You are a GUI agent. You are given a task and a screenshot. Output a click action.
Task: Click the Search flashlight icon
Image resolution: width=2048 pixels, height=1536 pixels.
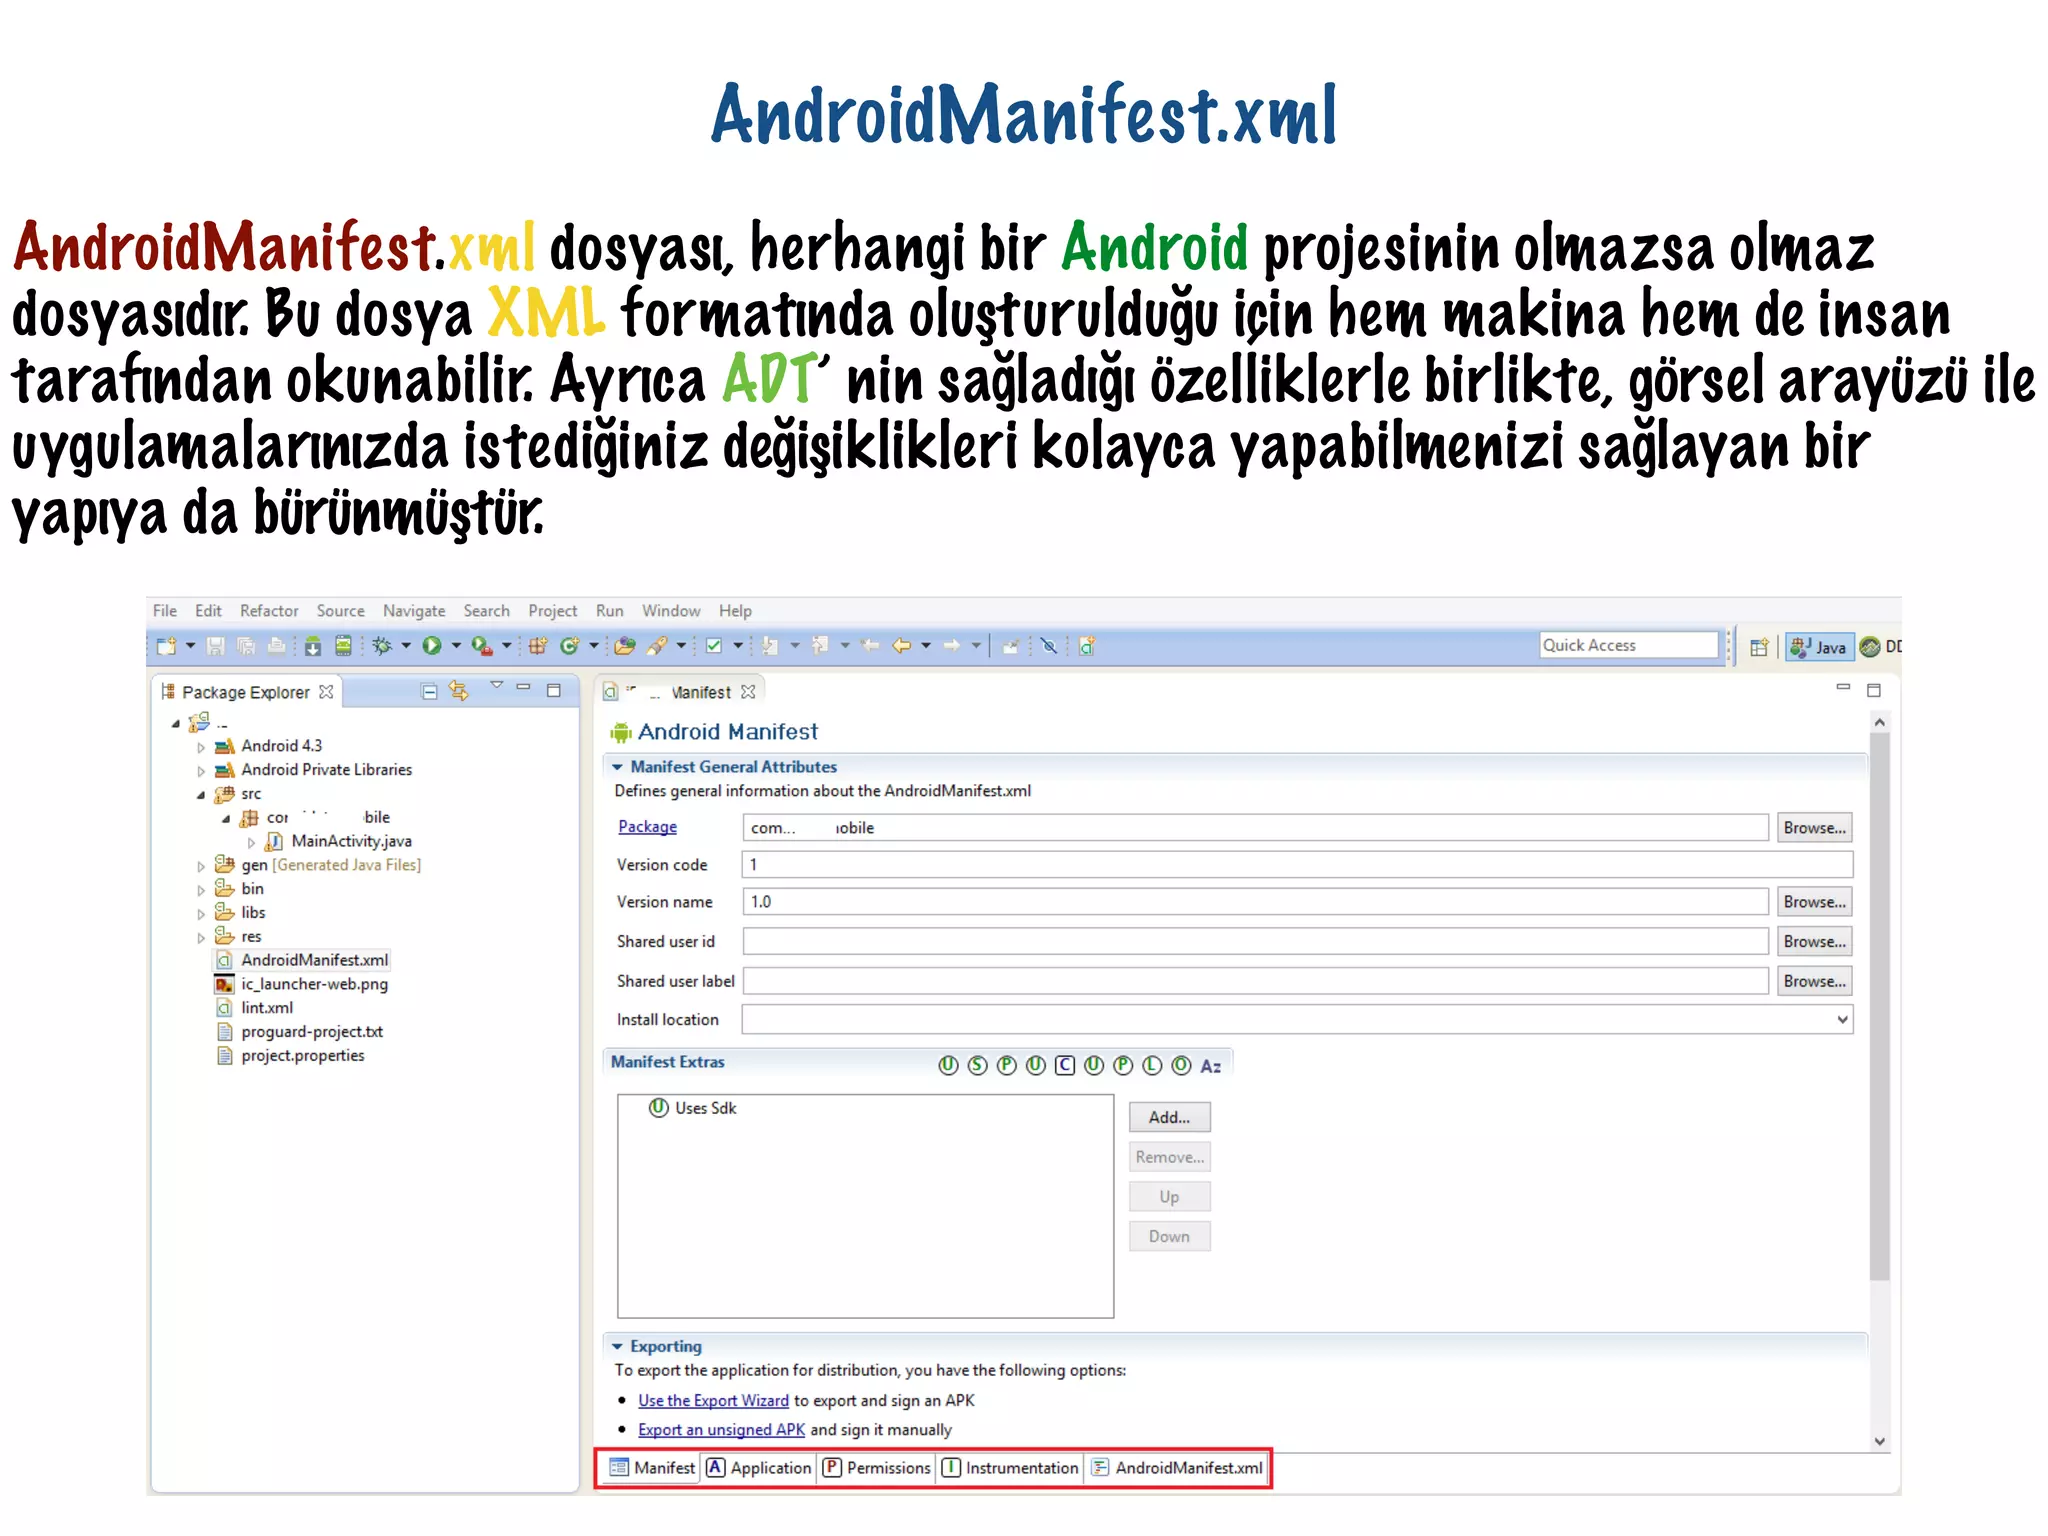(657, 646)
